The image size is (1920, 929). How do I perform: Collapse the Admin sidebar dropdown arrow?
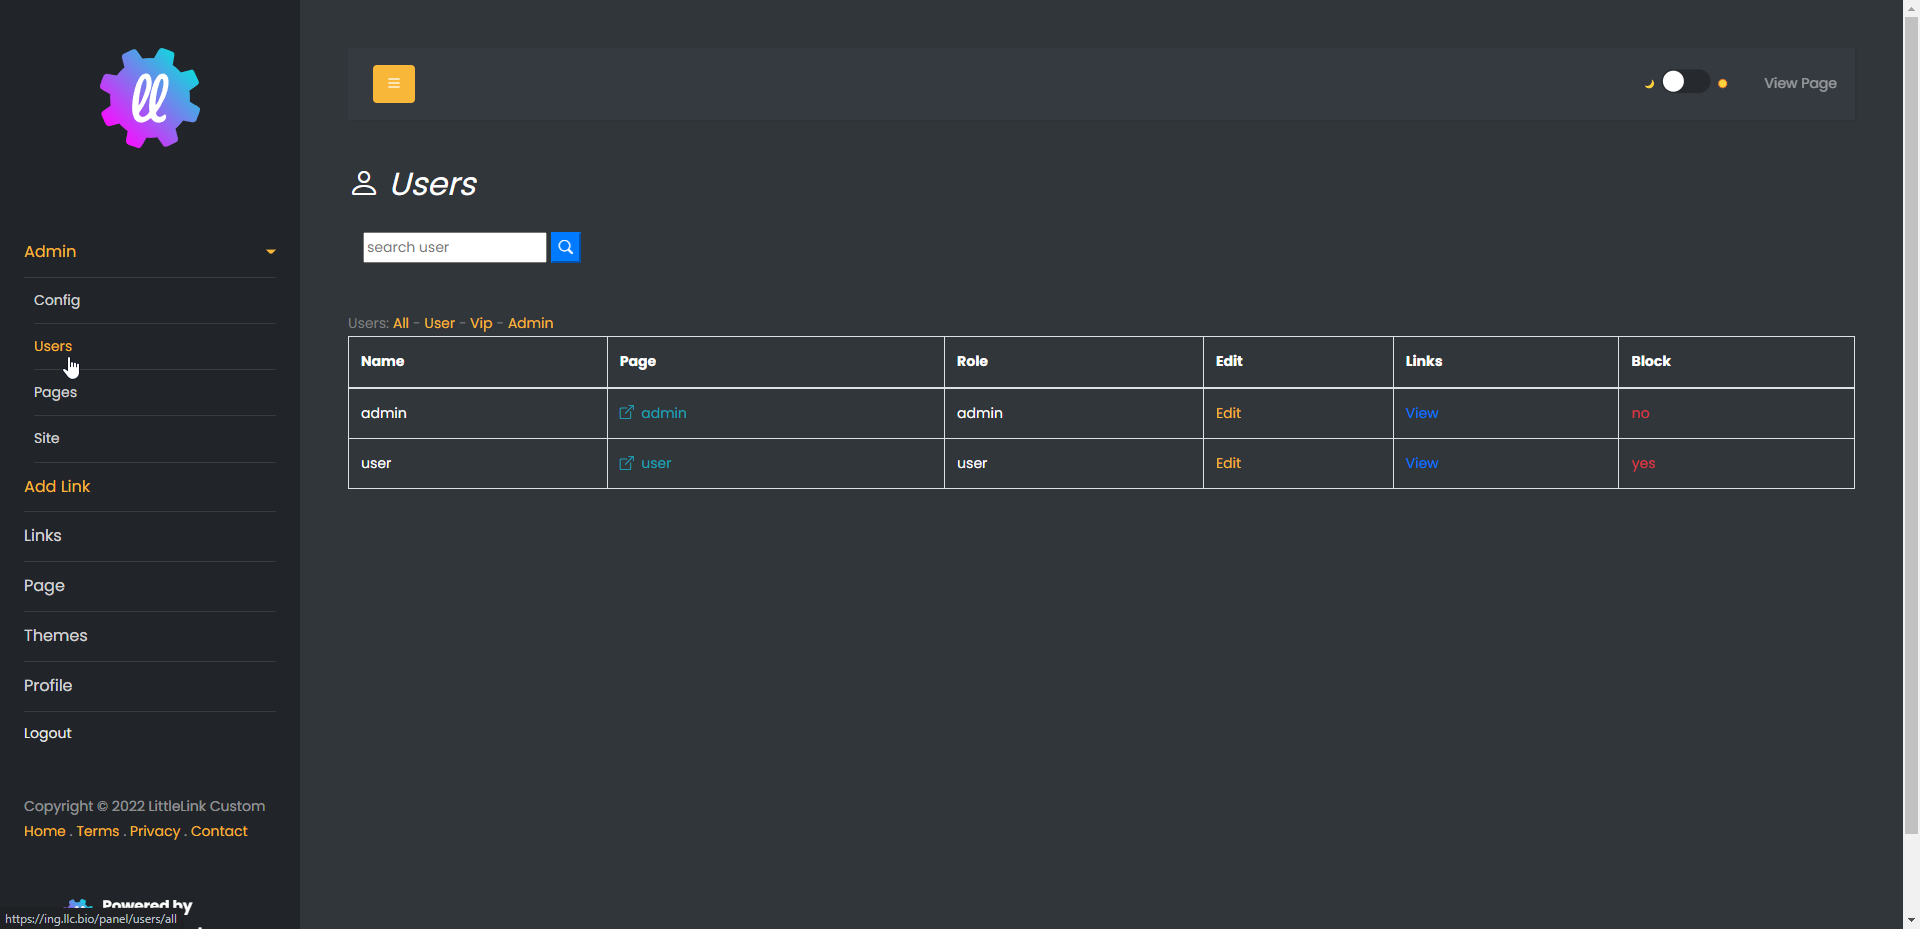point(270,252)
